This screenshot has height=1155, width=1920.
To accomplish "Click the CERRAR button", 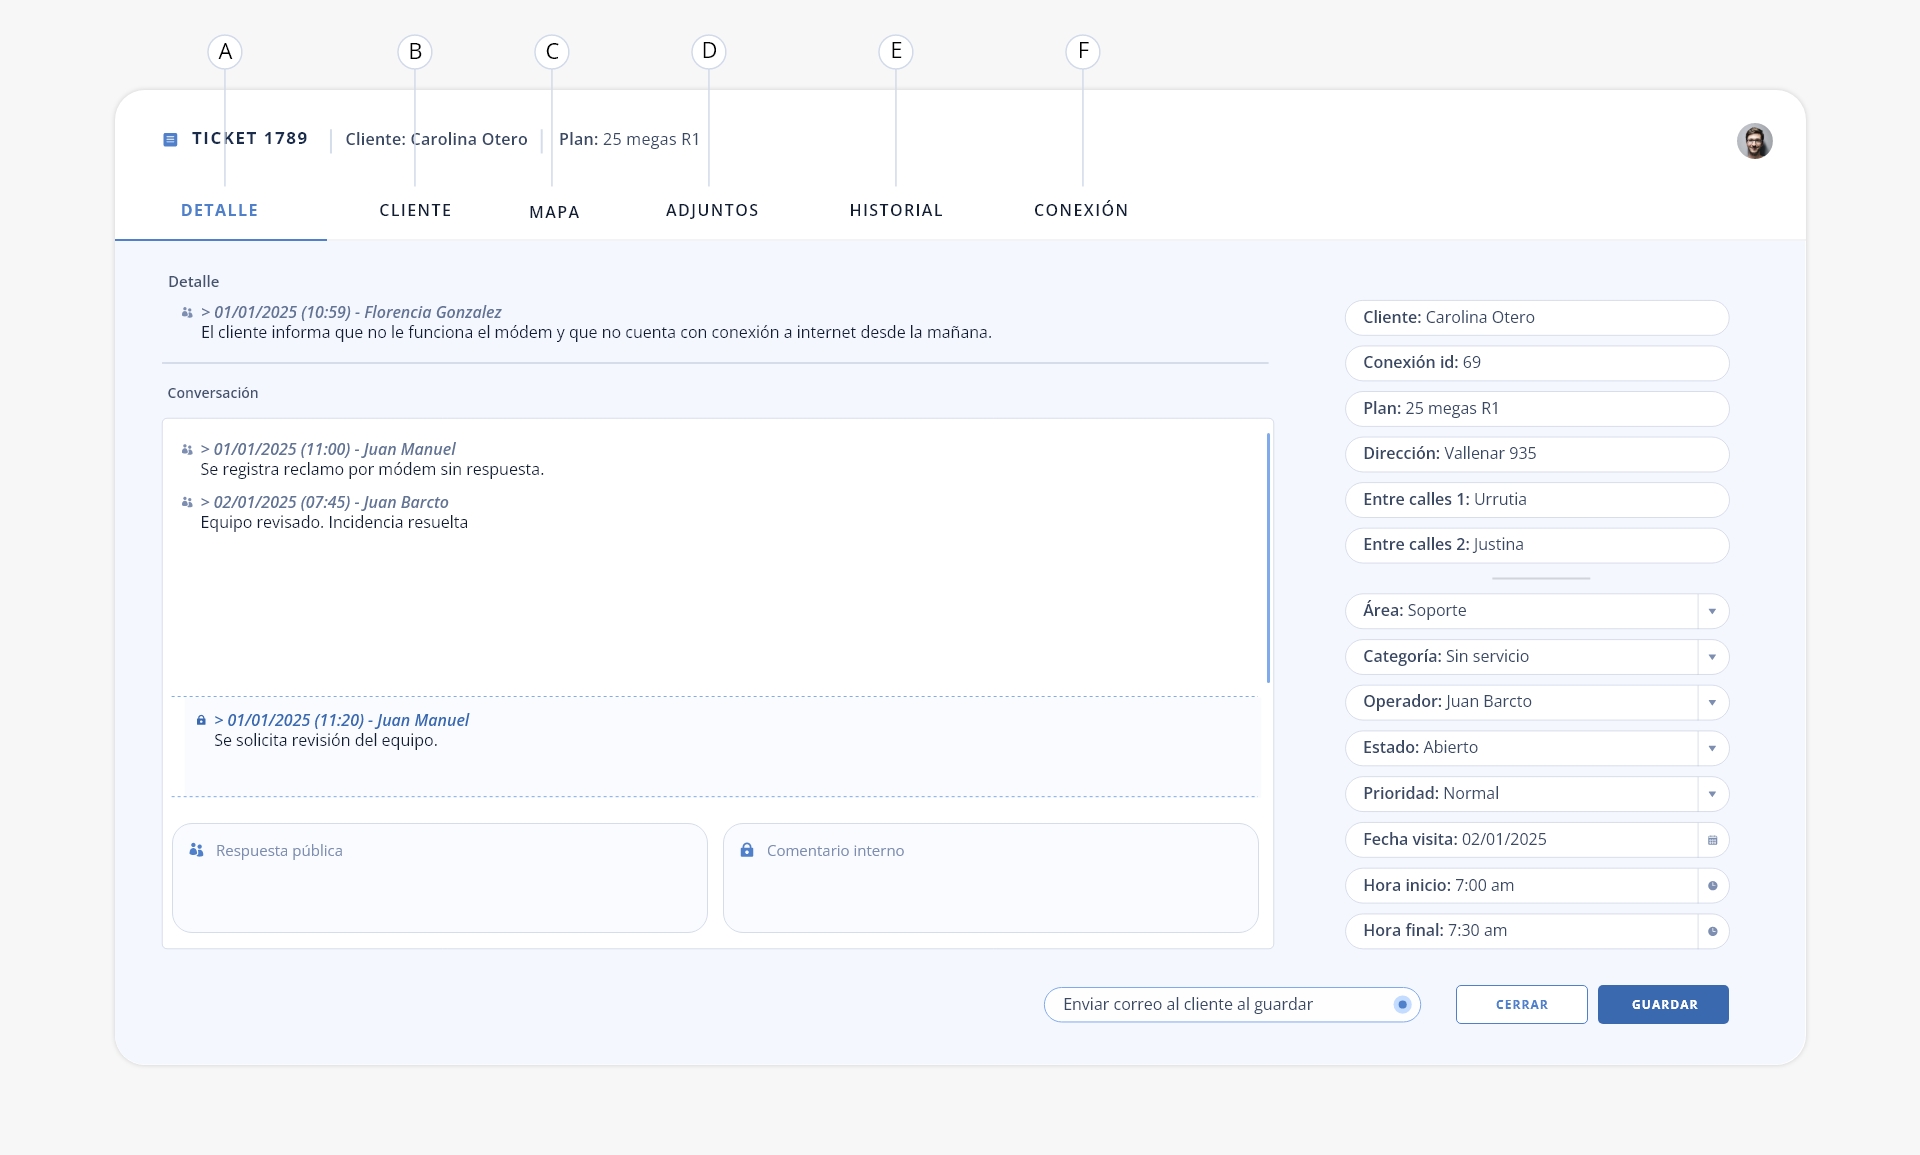I will tap(1521, 1004).
